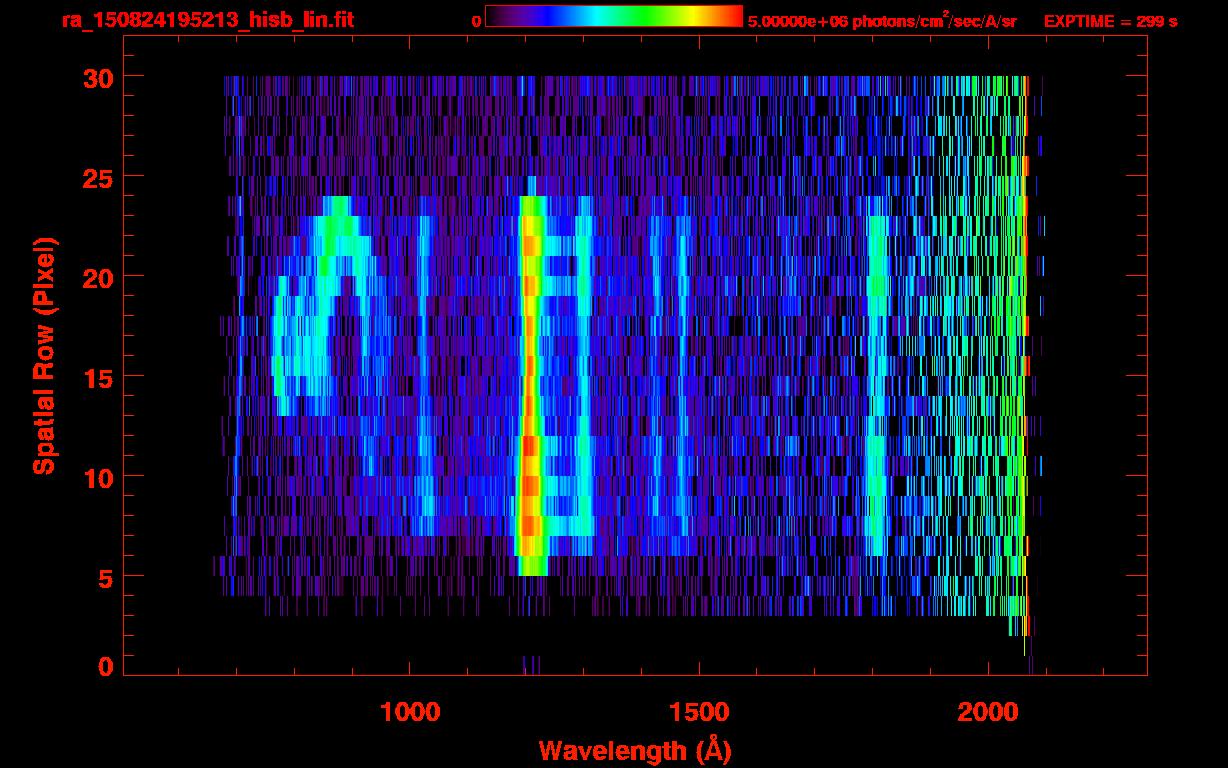1228x768 pixels.
Task: Click the EXPTIME = 299 s label
Action: tap(1110, 21)
